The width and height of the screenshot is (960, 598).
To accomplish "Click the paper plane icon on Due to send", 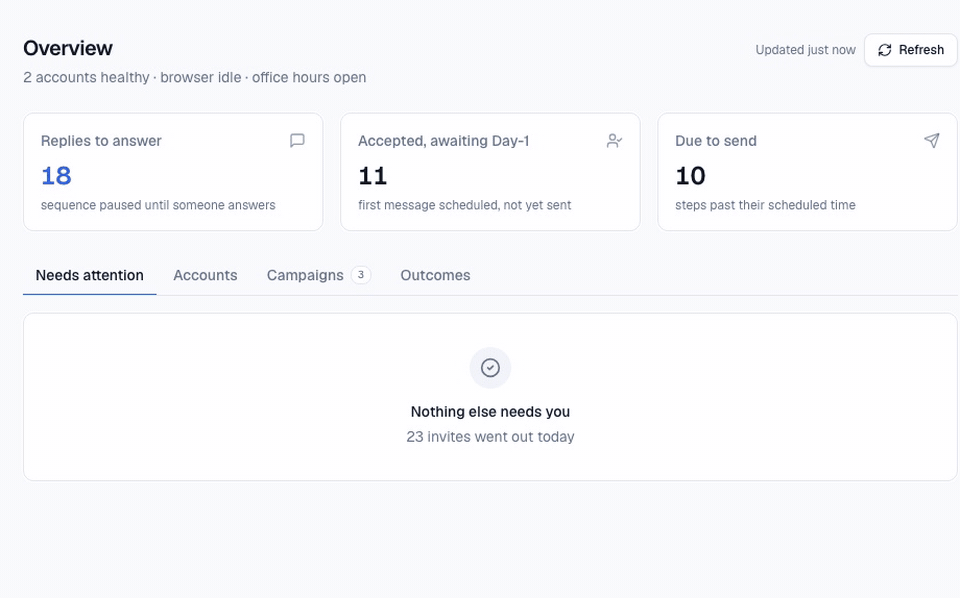I will pyautogui.click(x=931, y=141).
